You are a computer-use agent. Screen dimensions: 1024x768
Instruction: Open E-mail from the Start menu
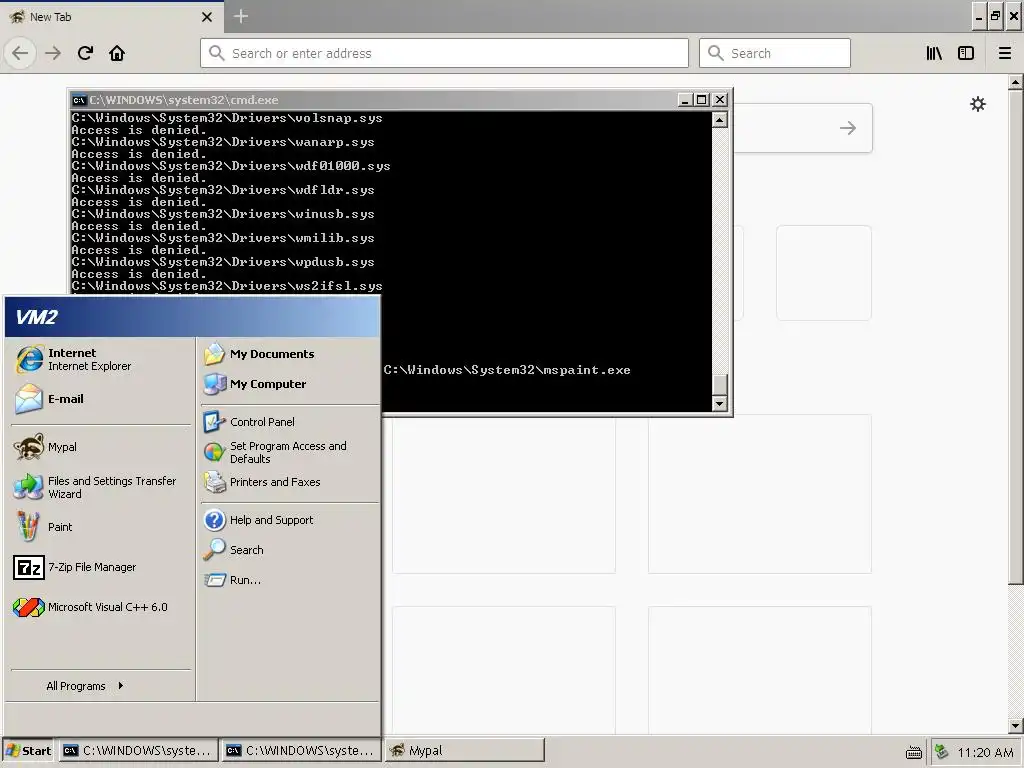pos(101,399)
